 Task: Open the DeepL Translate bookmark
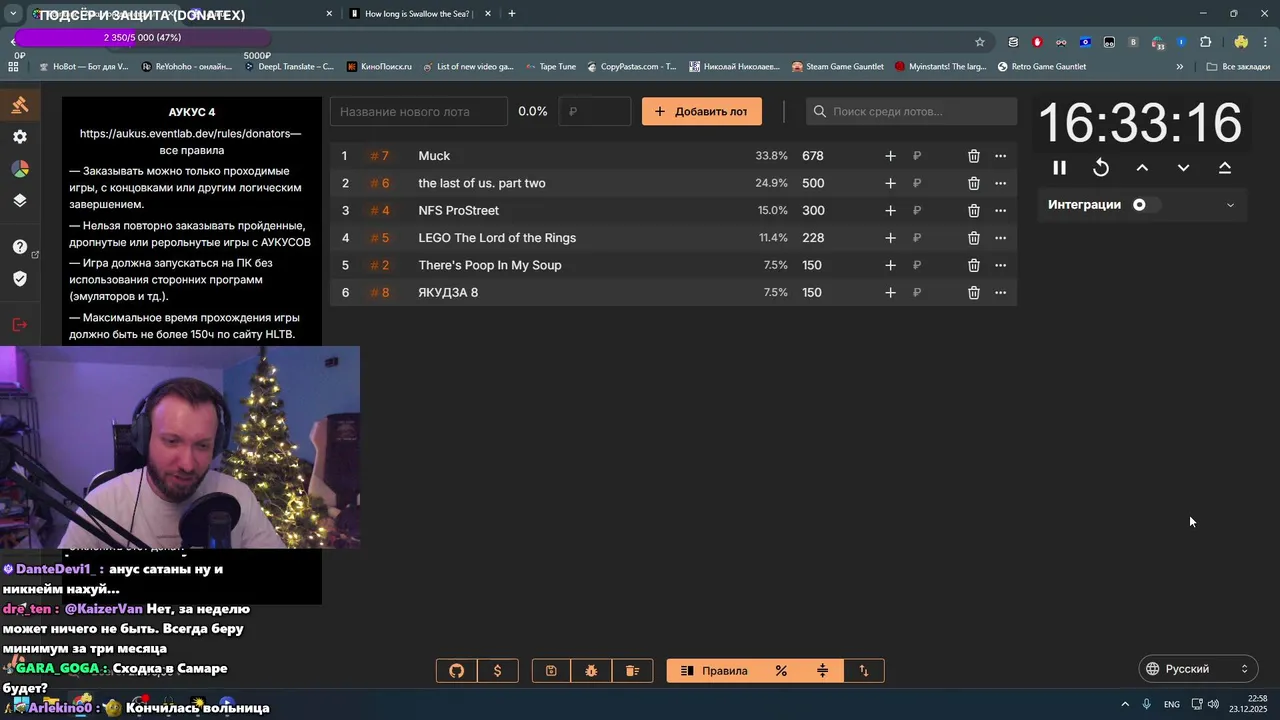point(289,67)
